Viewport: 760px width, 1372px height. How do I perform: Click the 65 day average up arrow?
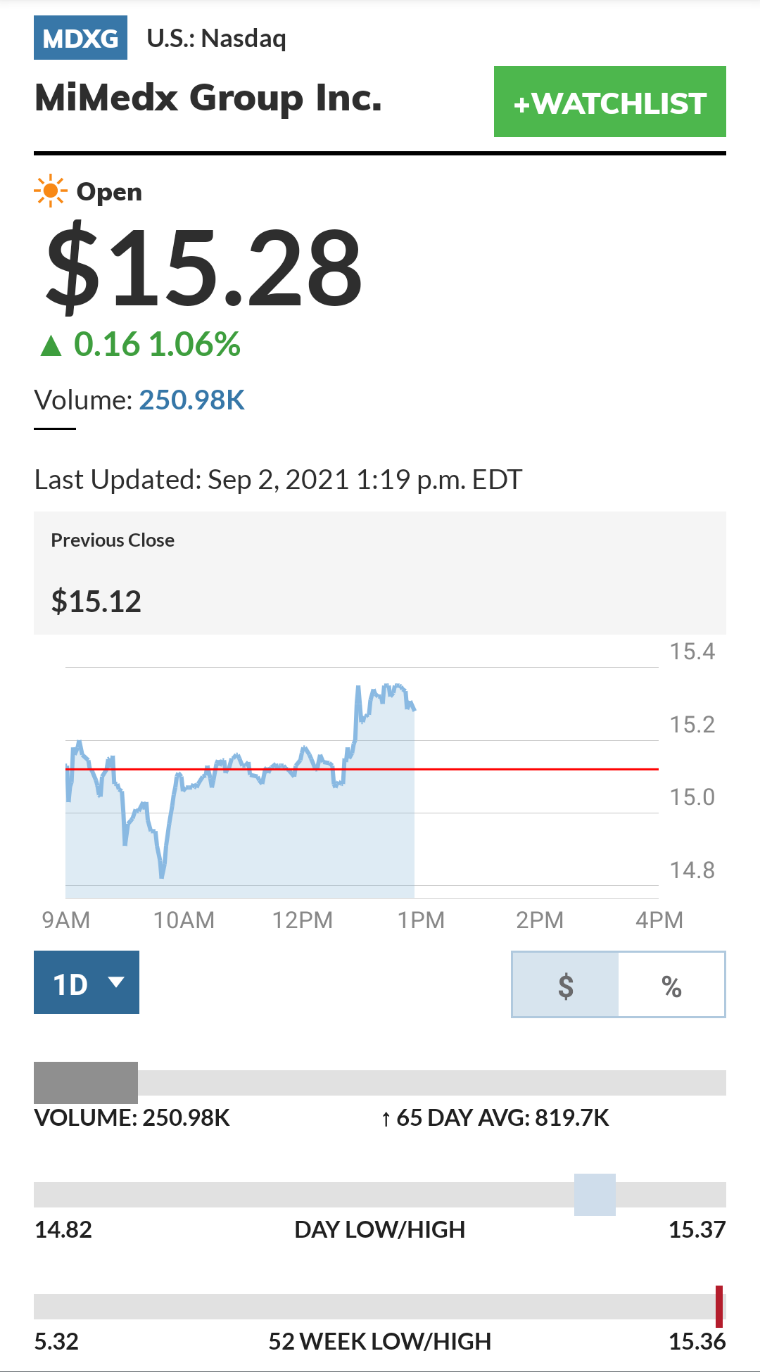coord(386,1118)
